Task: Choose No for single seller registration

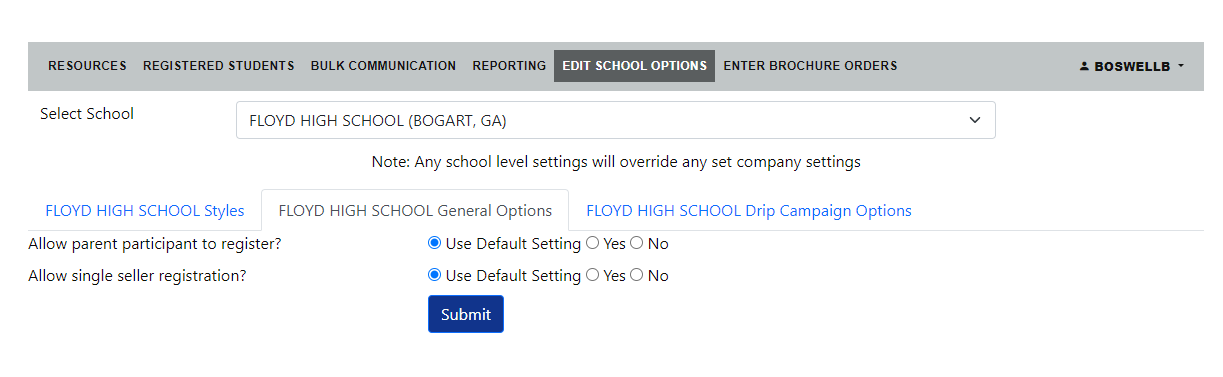Action: click(x=636, y=275)
